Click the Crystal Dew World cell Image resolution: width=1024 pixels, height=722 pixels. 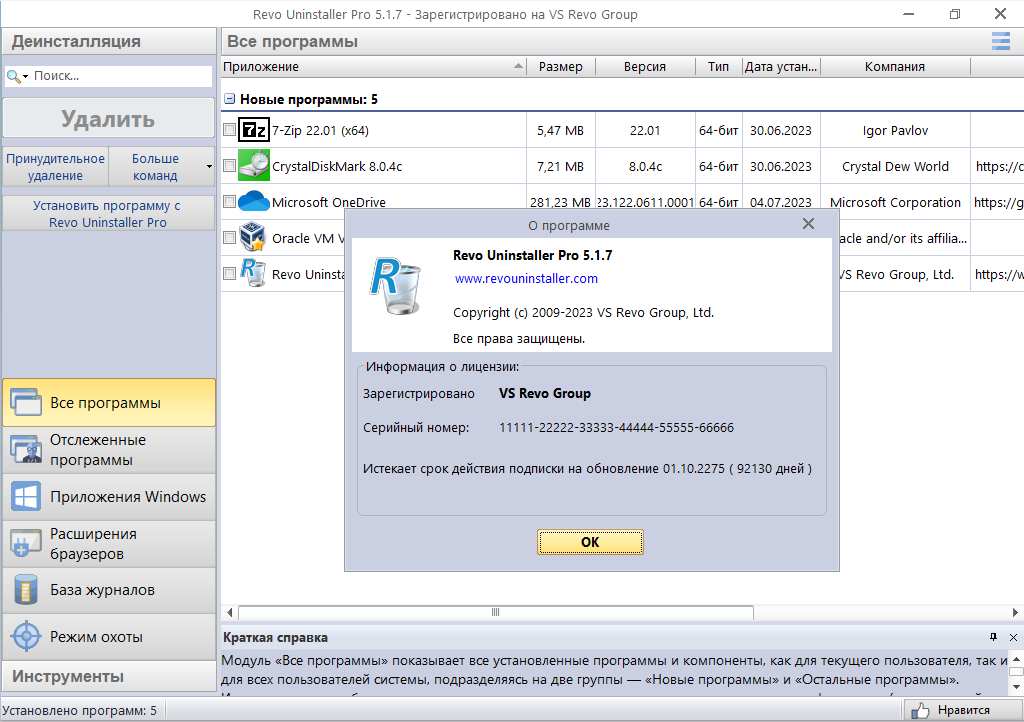coord(895,166)
